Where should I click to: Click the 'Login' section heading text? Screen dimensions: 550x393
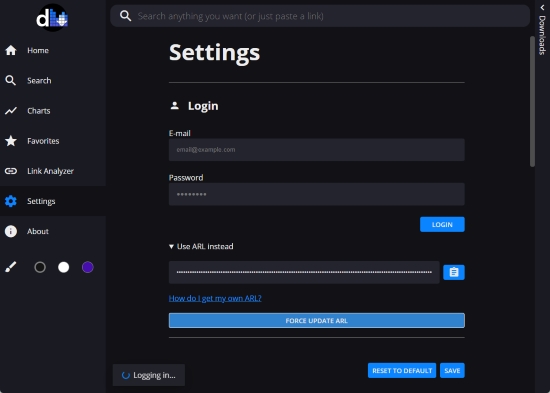[203, 106]
